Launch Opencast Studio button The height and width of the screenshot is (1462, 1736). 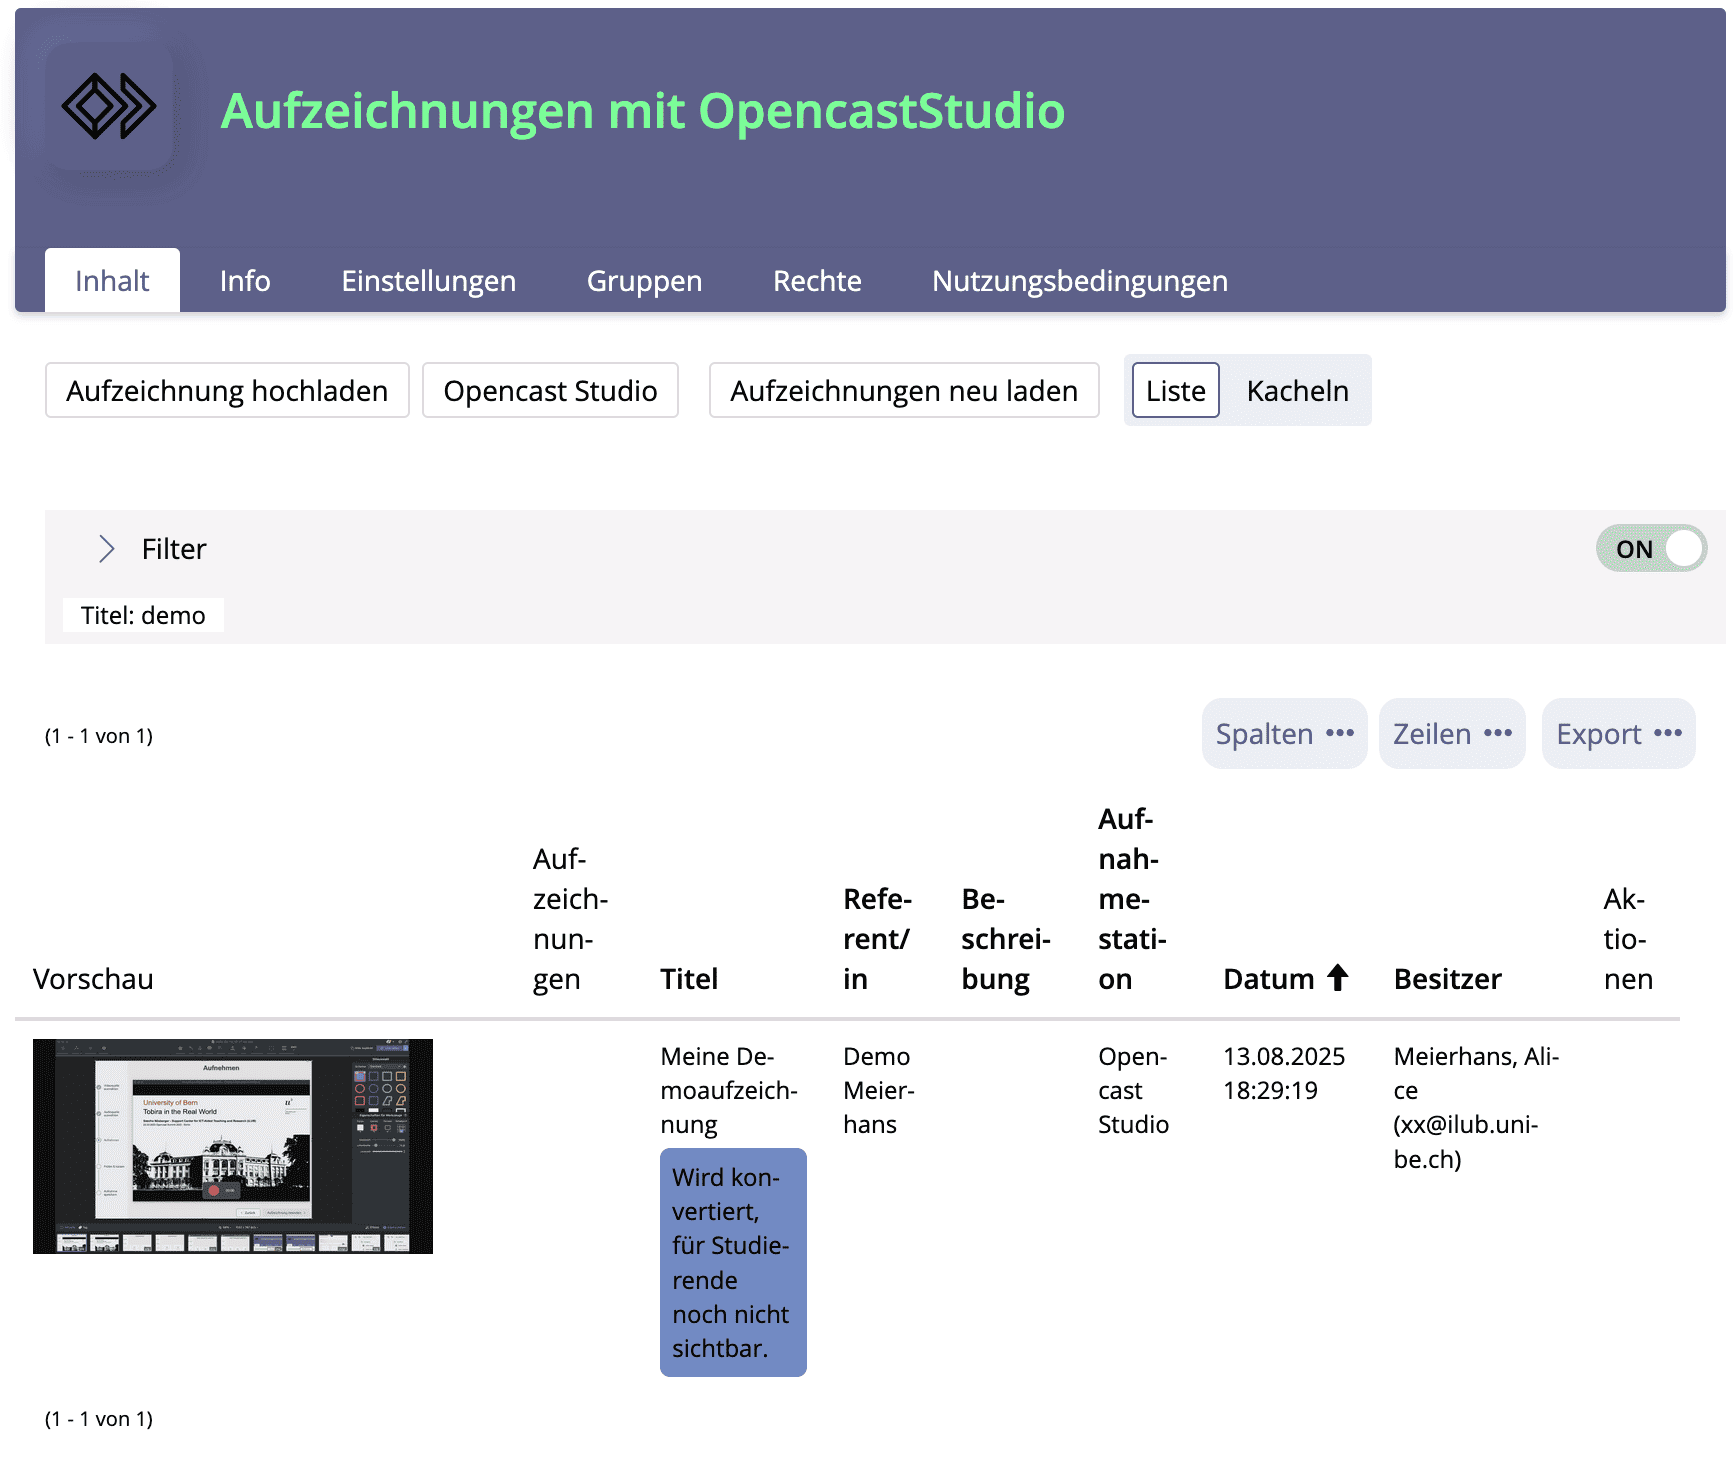[550, 391]
